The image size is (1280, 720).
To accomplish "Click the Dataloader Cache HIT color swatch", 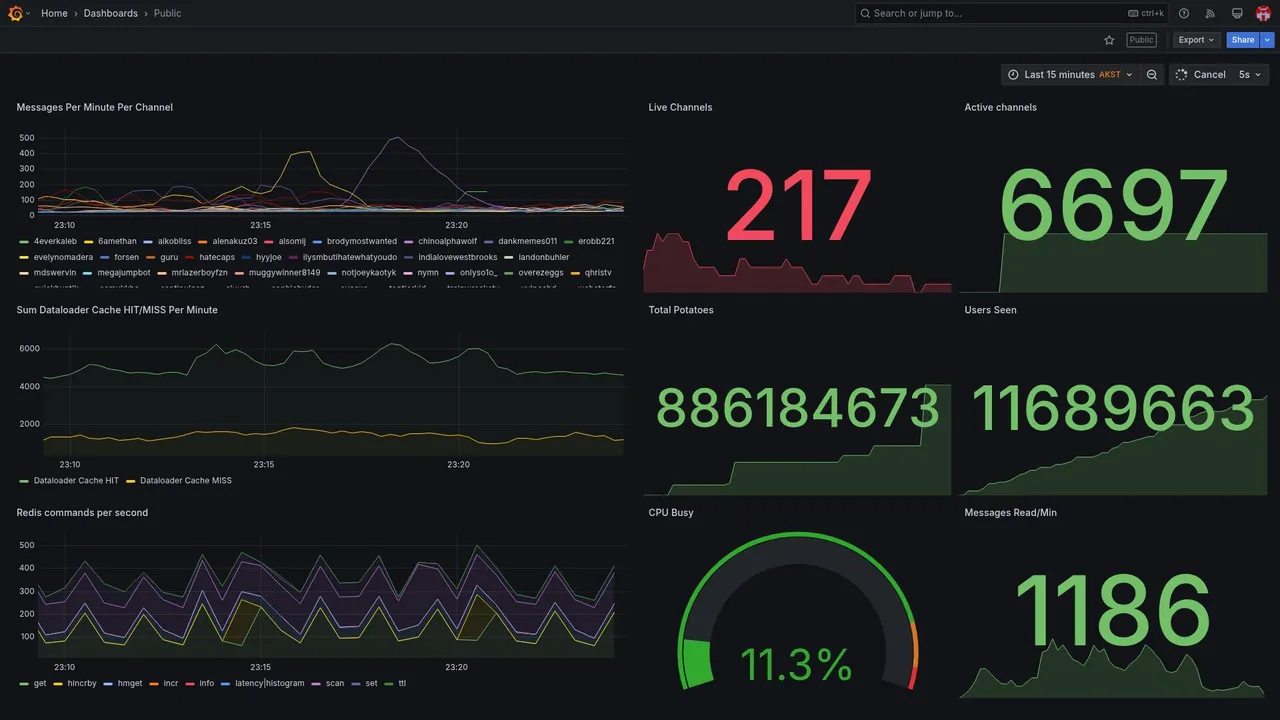I will [24, 481].
